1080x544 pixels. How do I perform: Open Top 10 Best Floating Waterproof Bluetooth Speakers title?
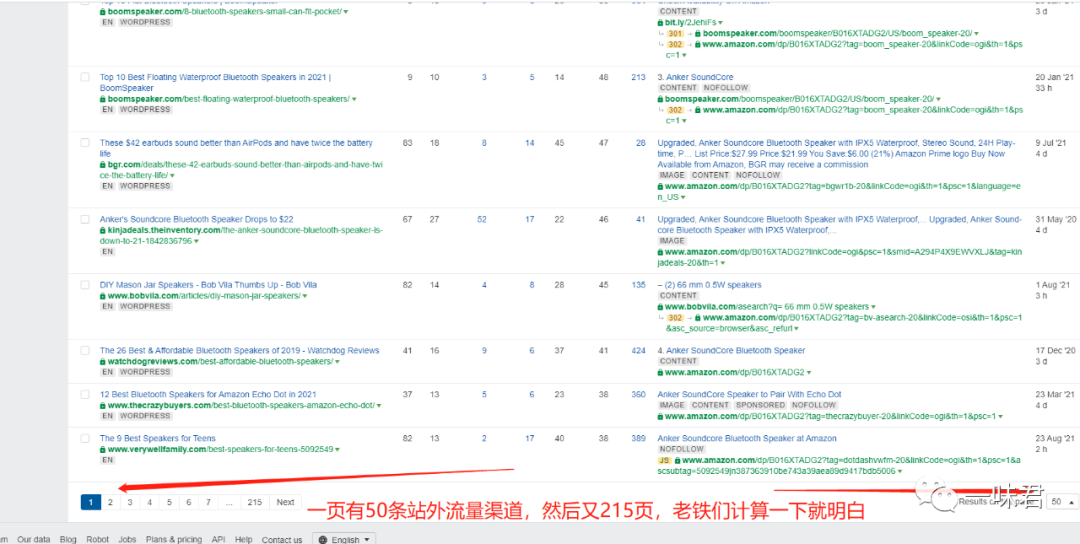tap(215, 83)
